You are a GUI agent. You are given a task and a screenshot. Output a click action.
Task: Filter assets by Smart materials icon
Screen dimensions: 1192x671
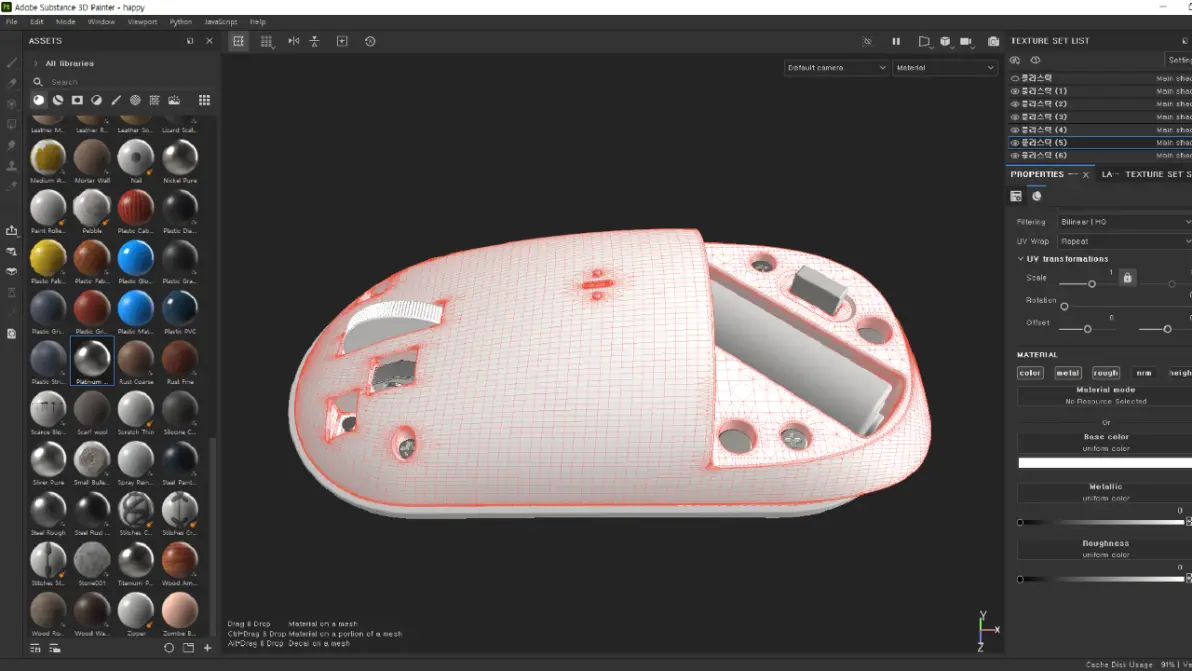click(58, 100)
